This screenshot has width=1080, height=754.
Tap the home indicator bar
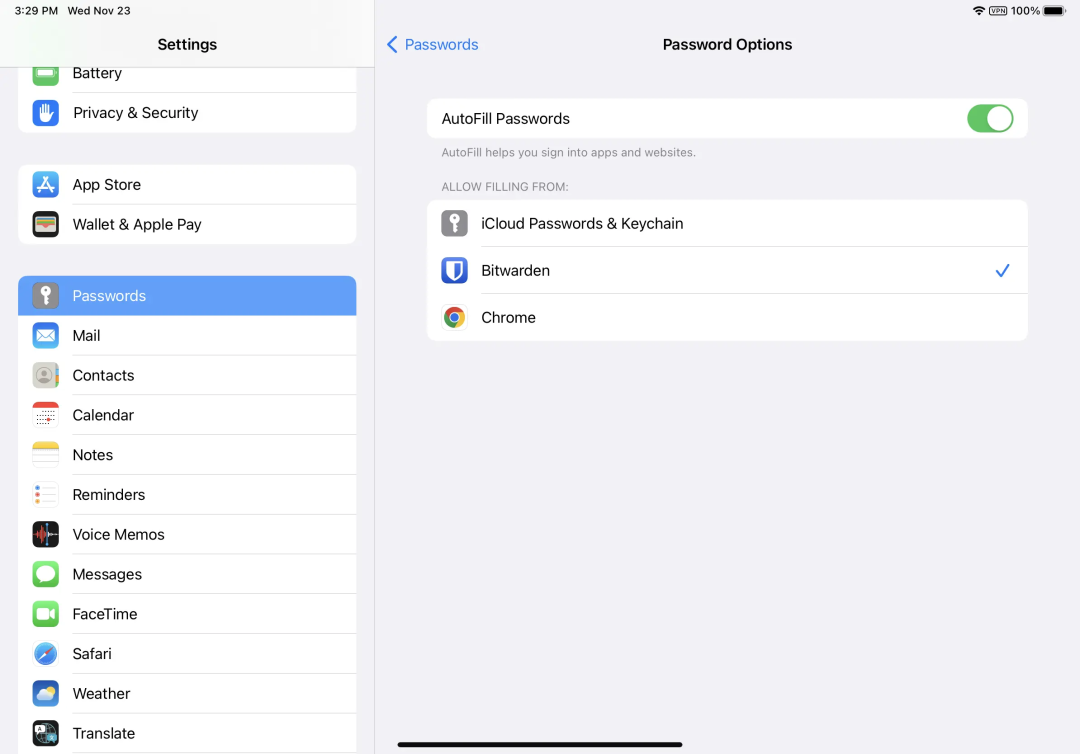coord(540,744)
